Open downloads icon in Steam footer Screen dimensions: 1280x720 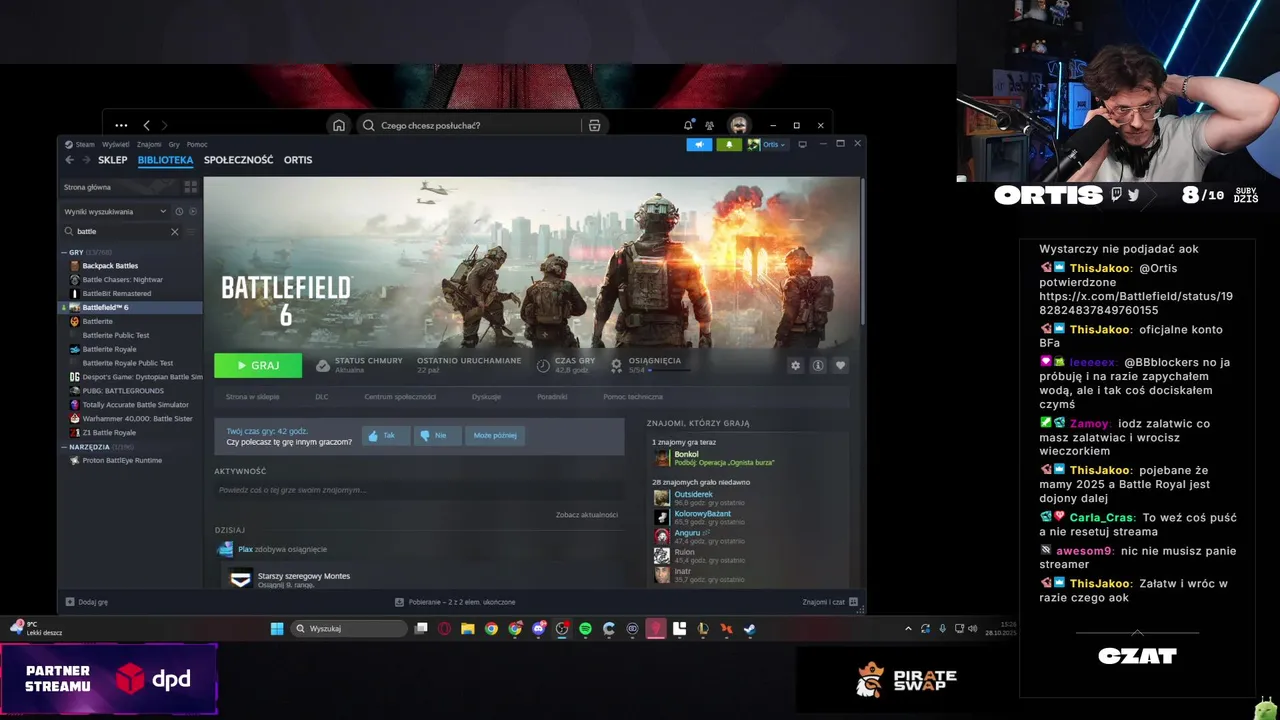(399, 602)
